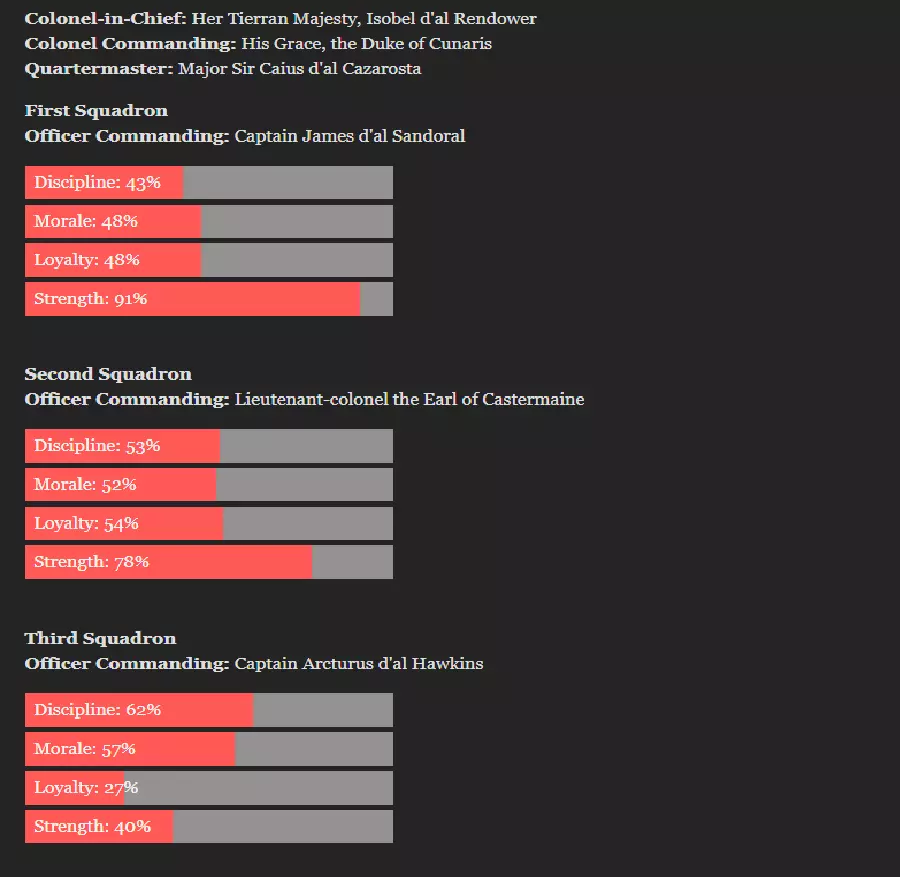Click the Second Squadron heading

click(x=108, y=374)
